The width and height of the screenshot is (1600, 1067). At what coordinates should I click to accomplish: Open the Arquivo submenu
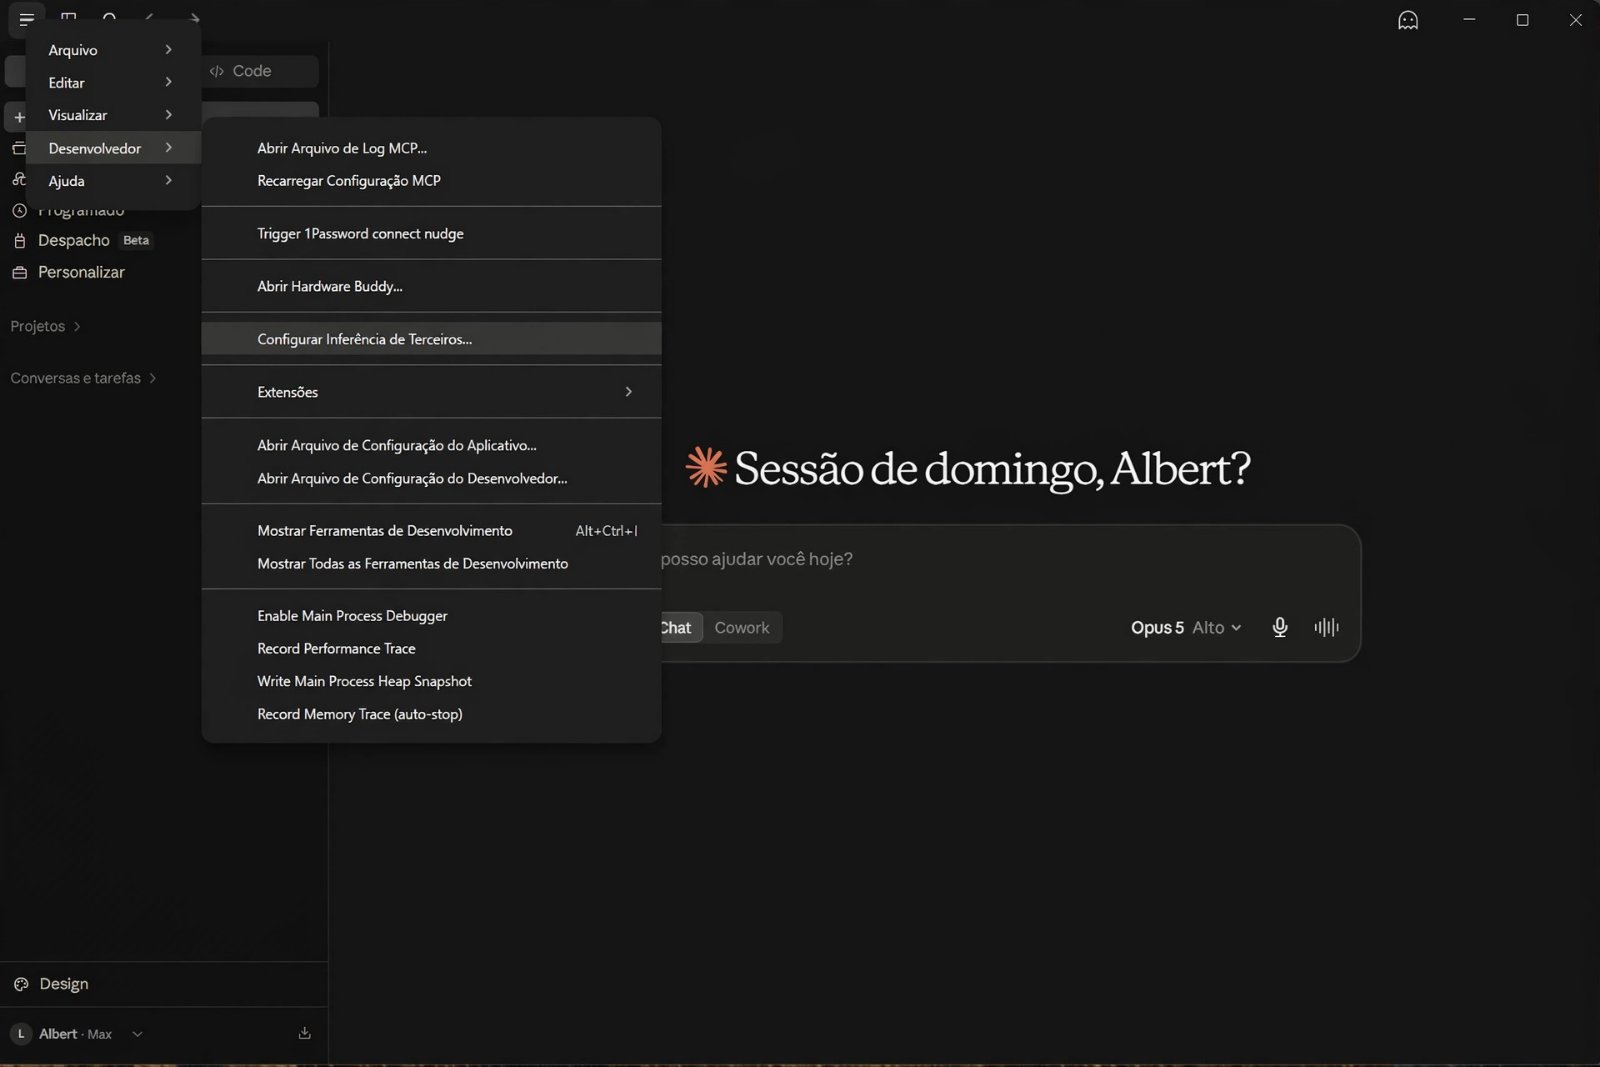tap(113, 50)
